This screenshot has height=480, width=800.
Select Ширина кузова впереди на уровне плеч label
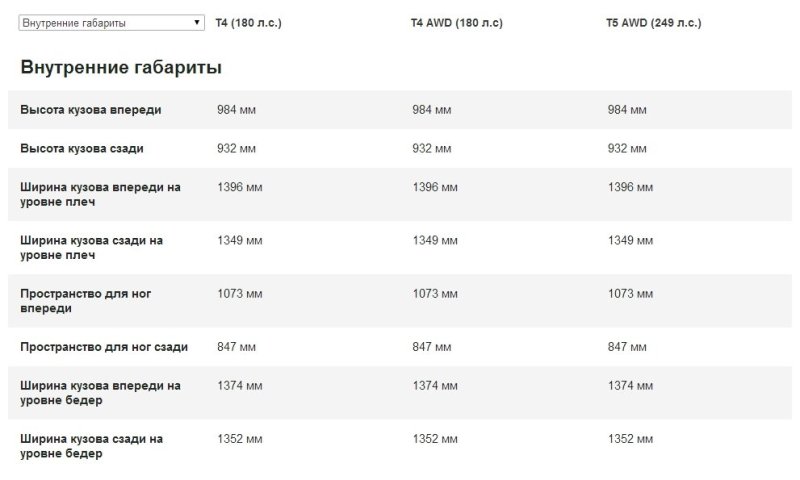[100, 194]
